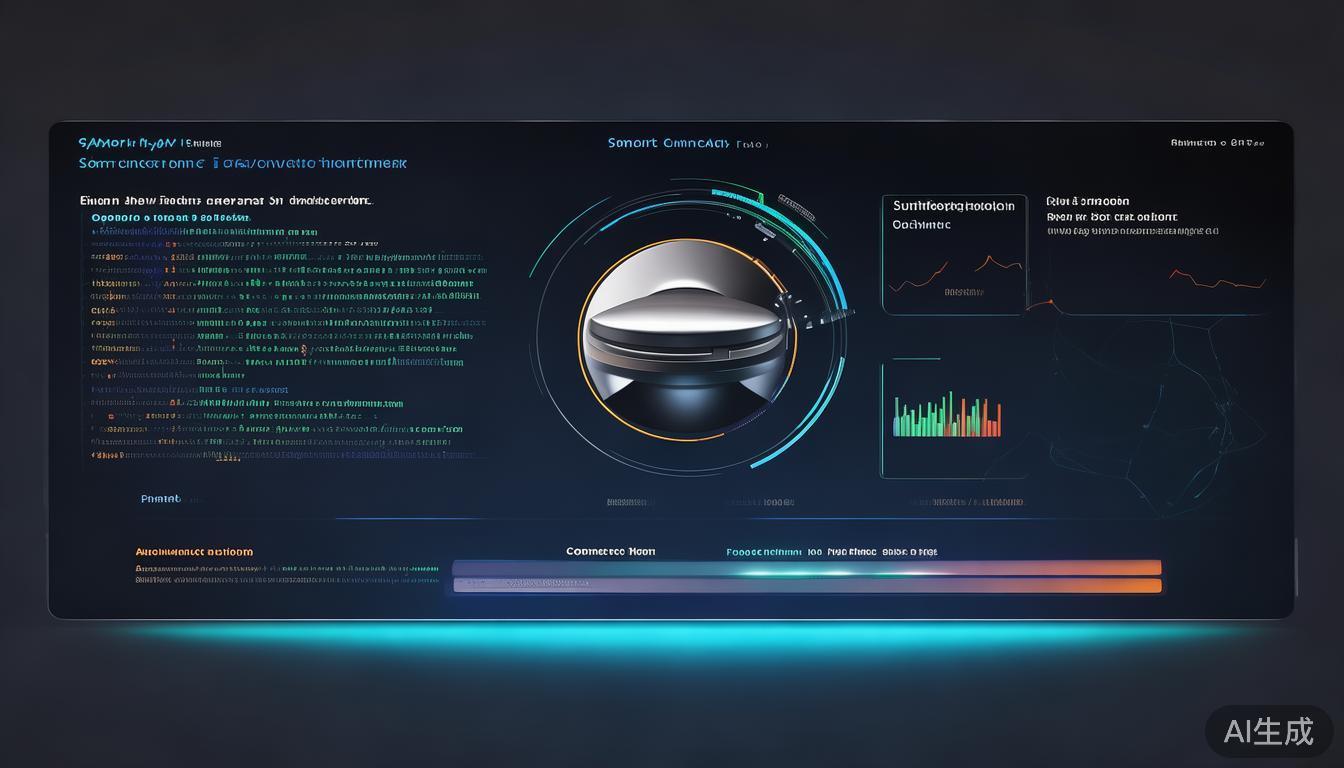Click the cyan 'Fooce nehimn' label
1344x768 pixels.
pyautogui.click(x=764, y=551)
